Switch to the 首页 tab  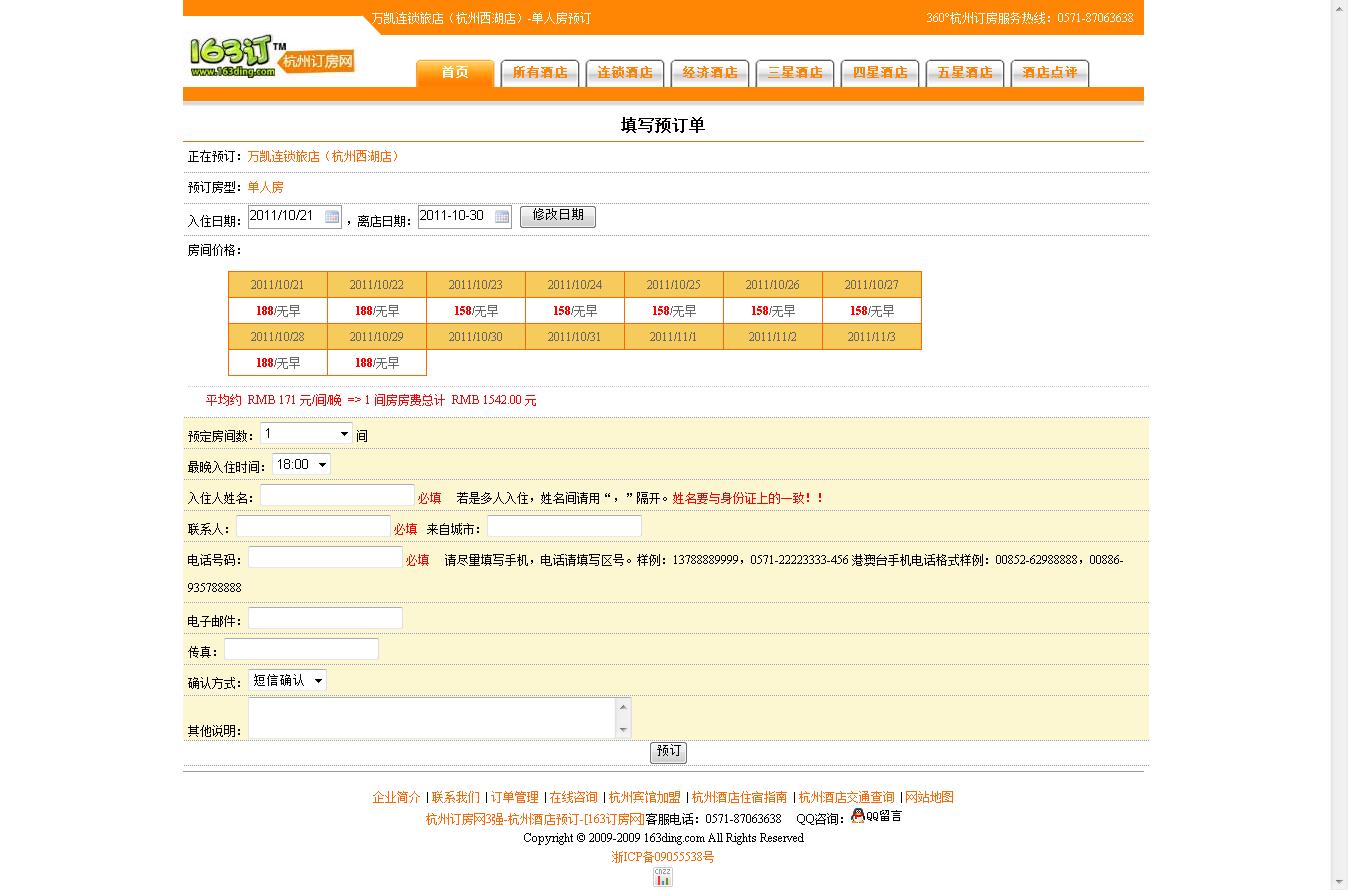(455, 73)
